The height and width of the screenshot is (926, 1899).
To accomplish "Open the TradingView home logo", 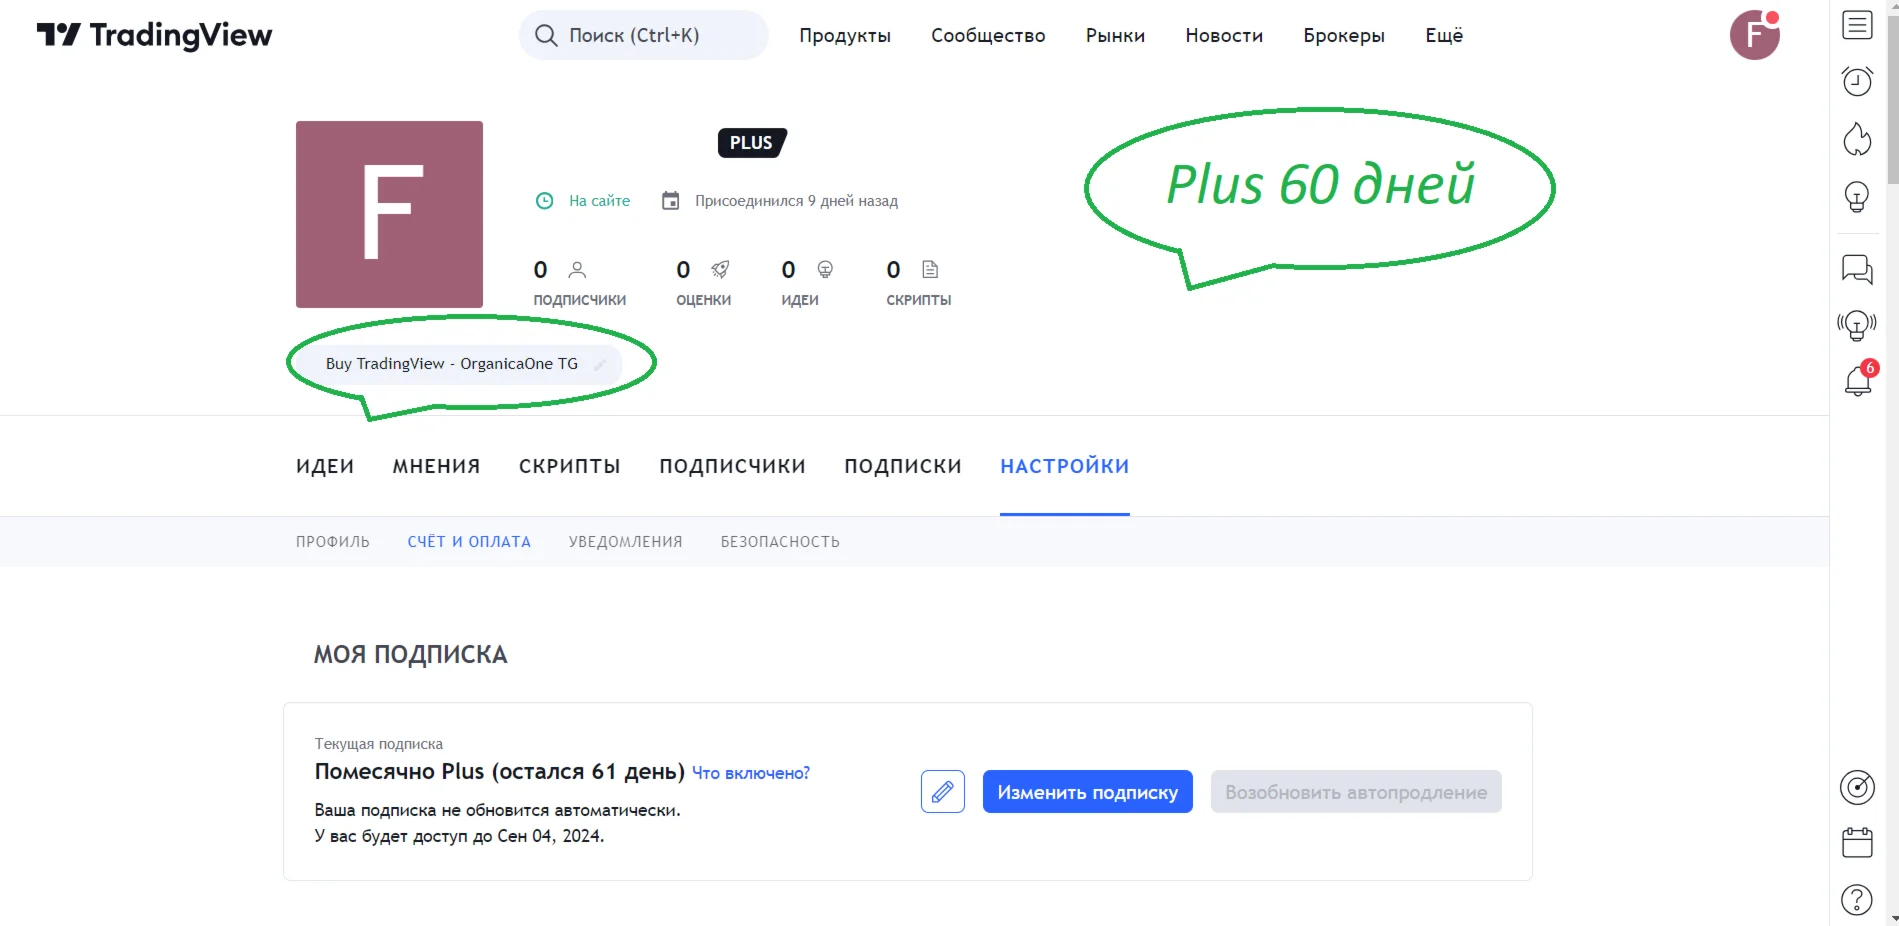I will [x=154, y=35].
